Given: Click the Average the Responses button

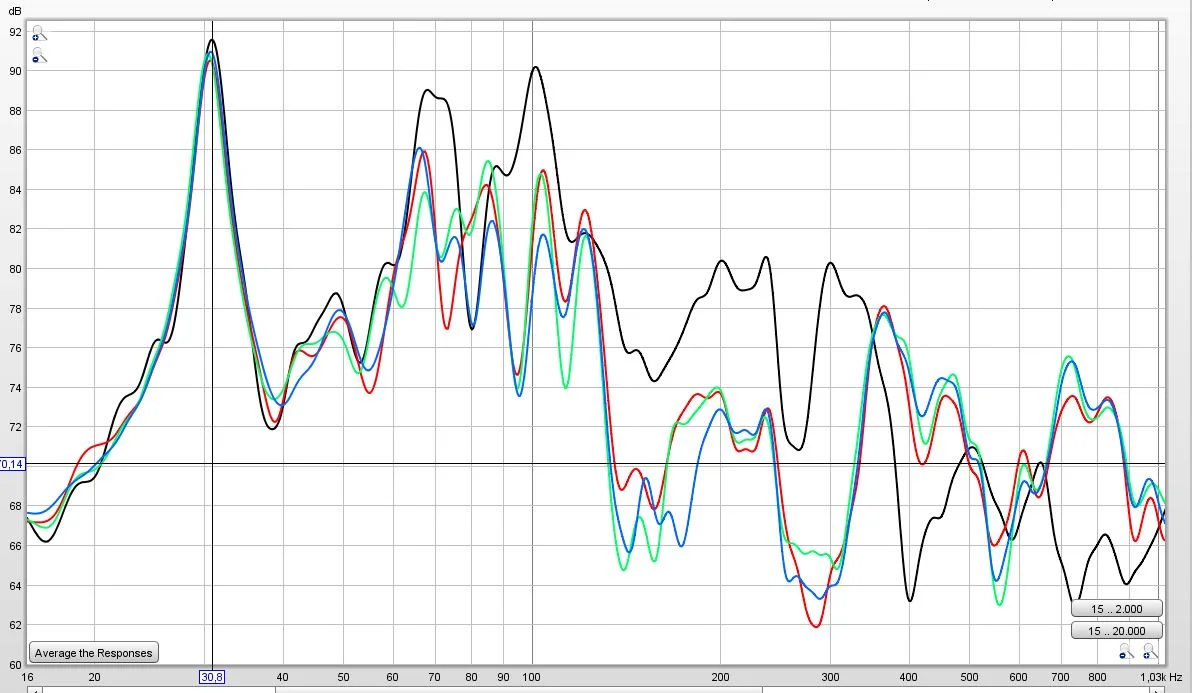Looking at the screenshot, I should [94, 653].
